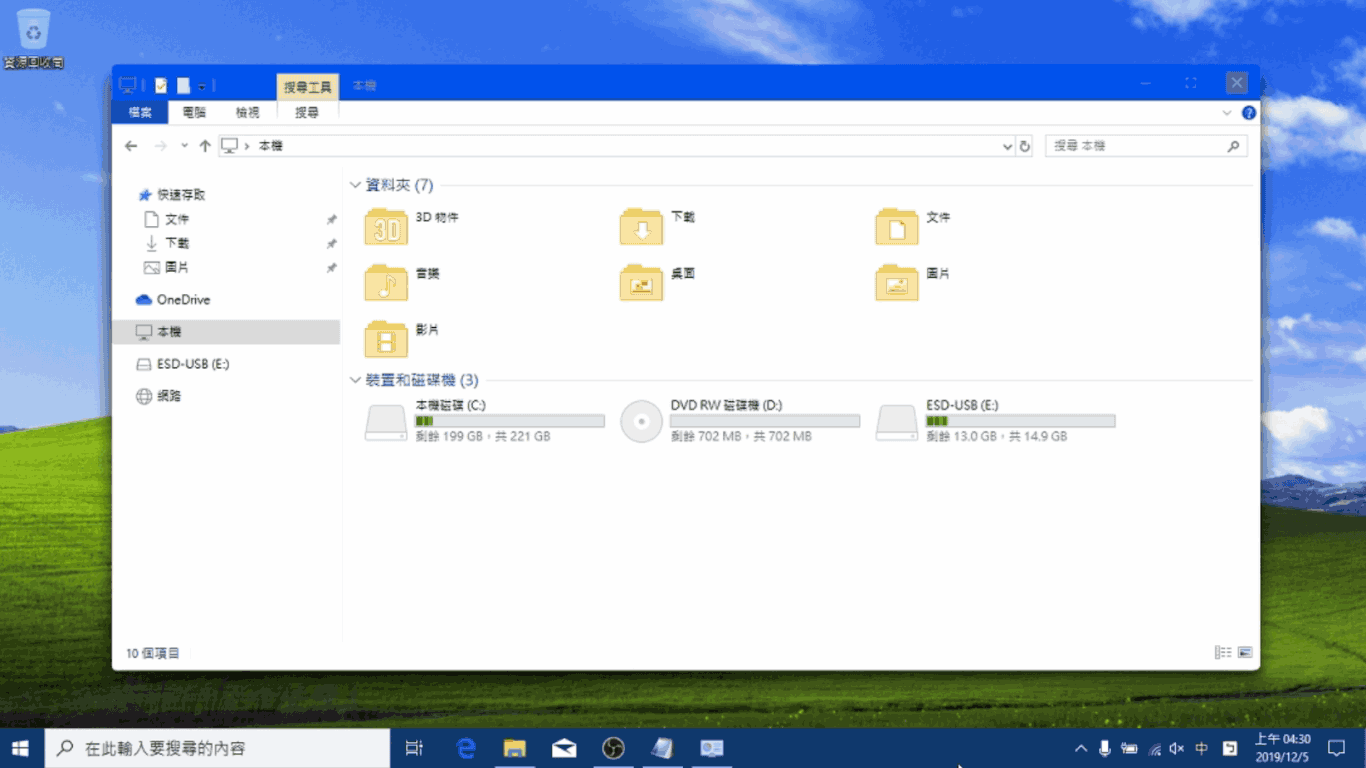
Task: Select OneDrive in navigation pane
Action: coord(183,299)
